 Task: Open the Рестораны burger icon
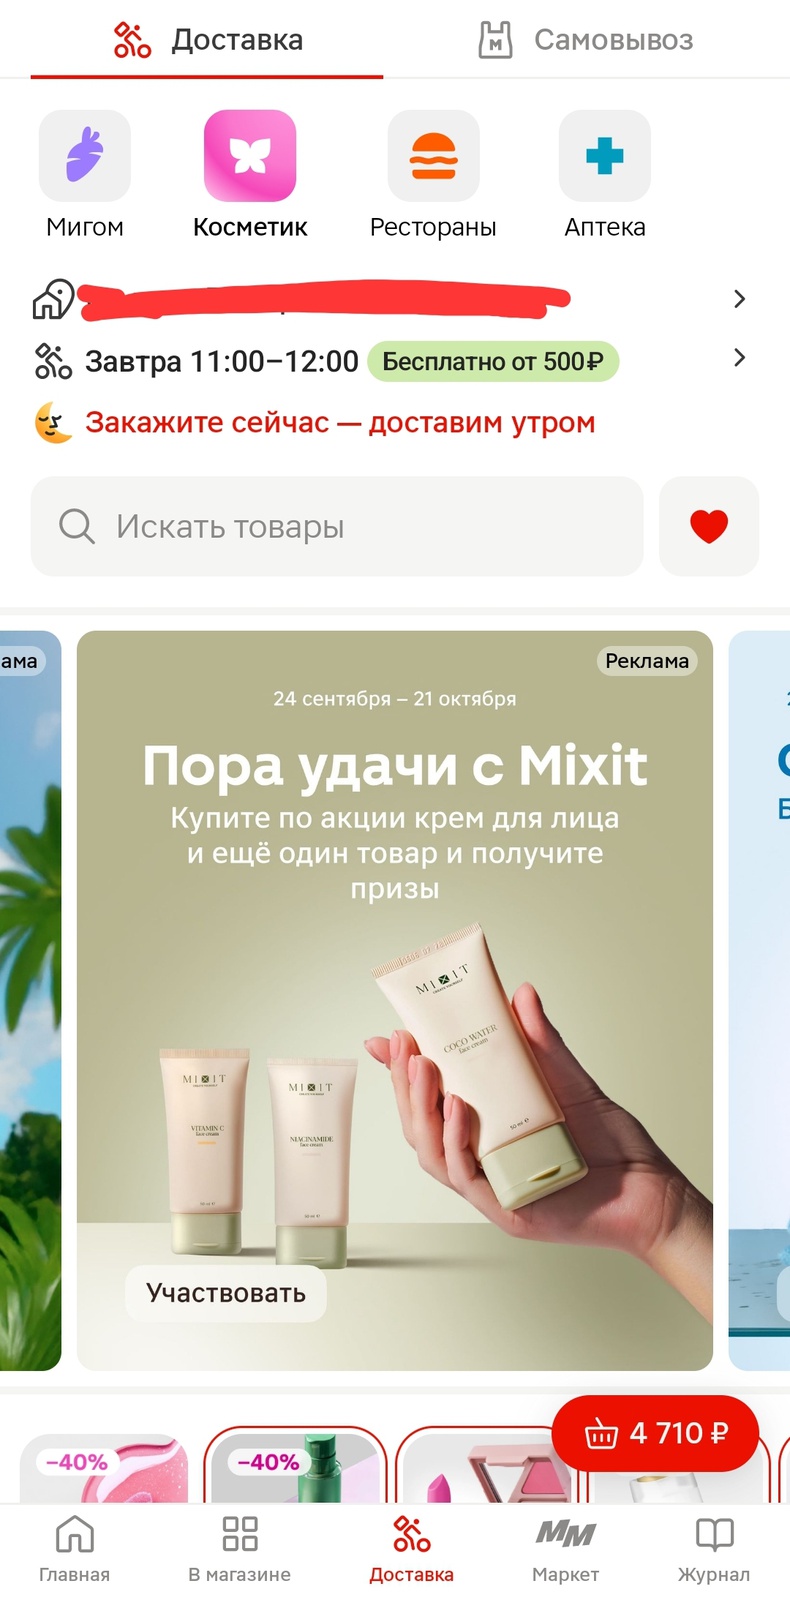[x=433, y=156]
